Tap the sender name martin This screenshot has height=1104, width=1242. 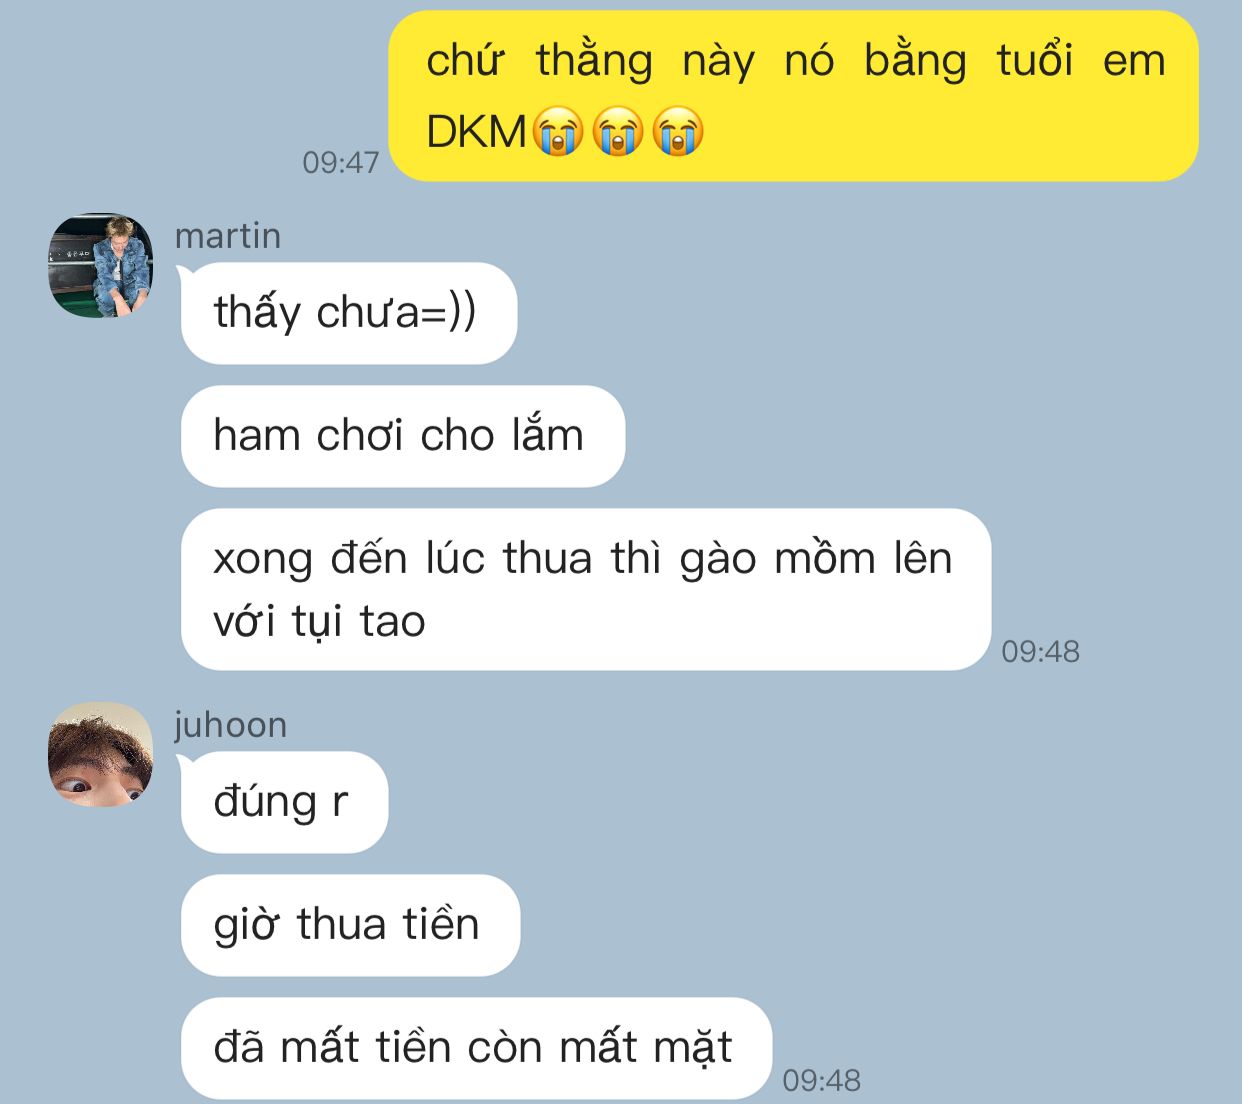pyautogui.click(x=228, y=236)
